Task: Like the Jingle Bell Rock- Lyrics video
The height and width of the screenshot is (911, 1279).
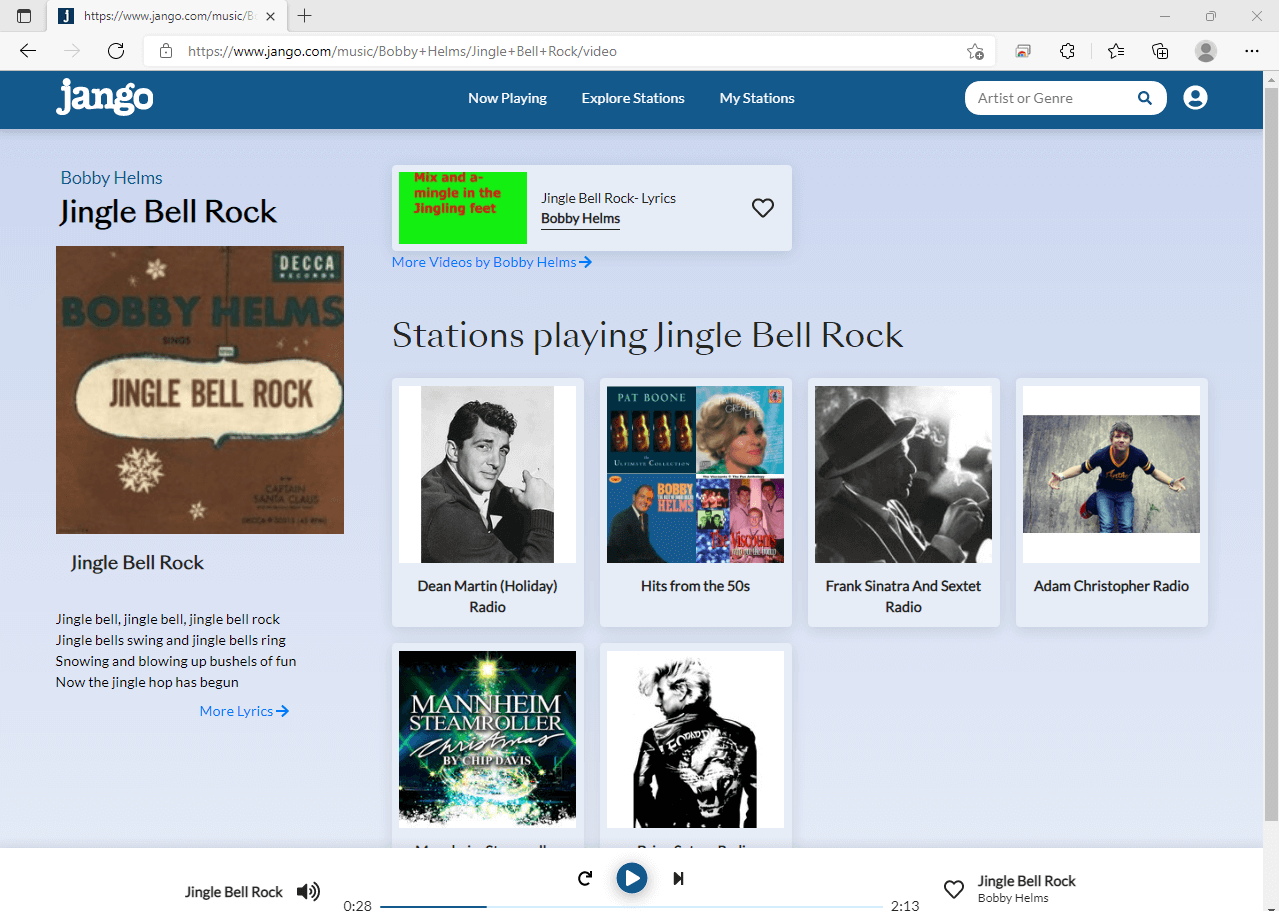Action: pos(763,208)
